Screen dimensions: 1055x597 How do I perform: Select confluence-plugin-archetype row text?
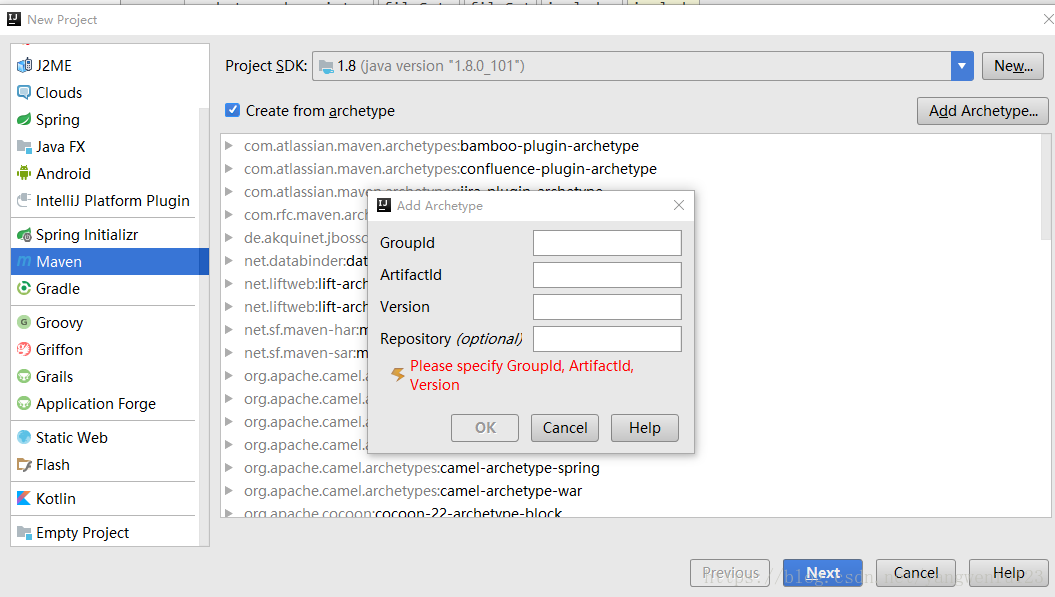pyautogui.click(x=450, y=169)
